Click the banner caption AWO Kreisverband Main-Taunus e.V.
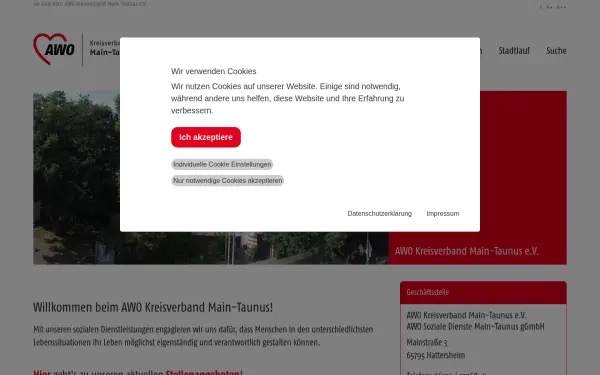This screenshot has width=600, height=375. click(x=466, y=251)
